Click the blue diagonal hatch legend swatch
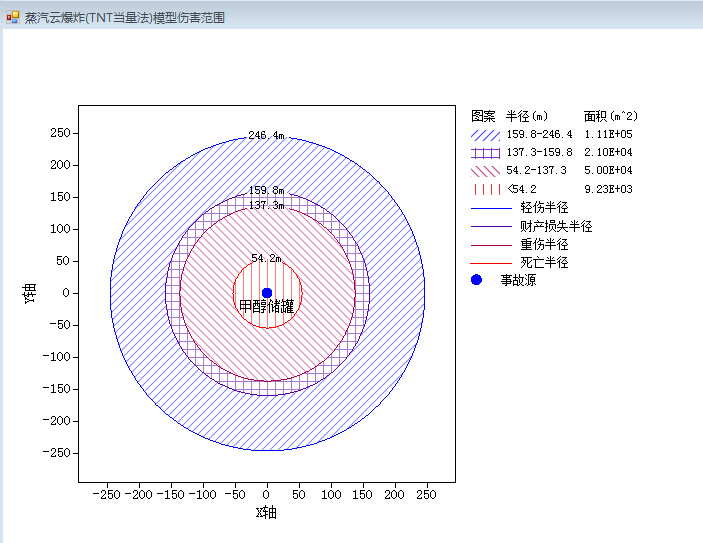This screenshot has width=703, height=543. (x=486, y=135)
